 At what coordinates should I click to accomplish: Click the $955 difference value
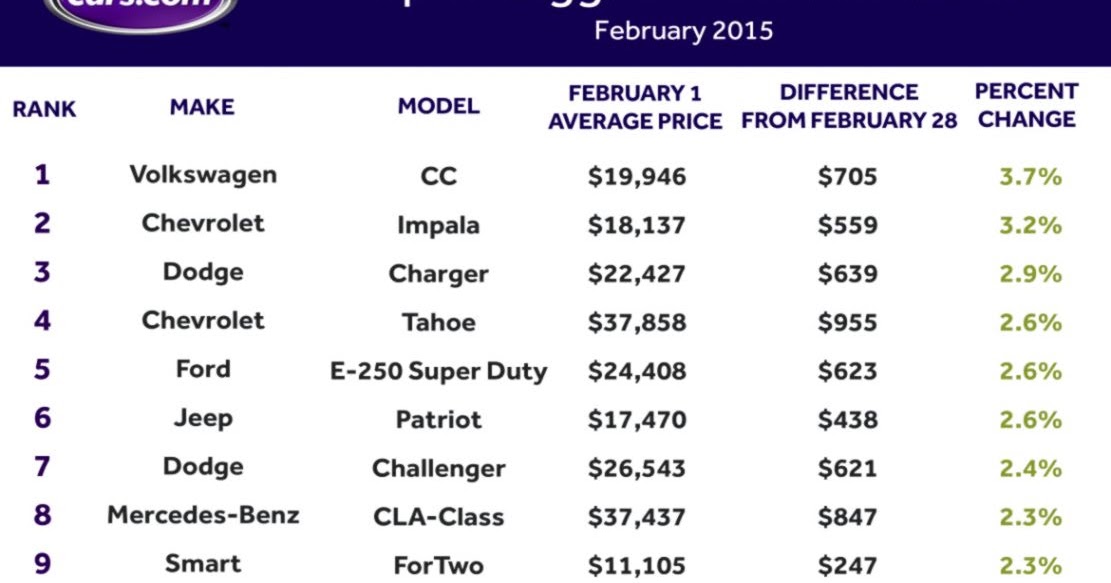coord(847,323)
